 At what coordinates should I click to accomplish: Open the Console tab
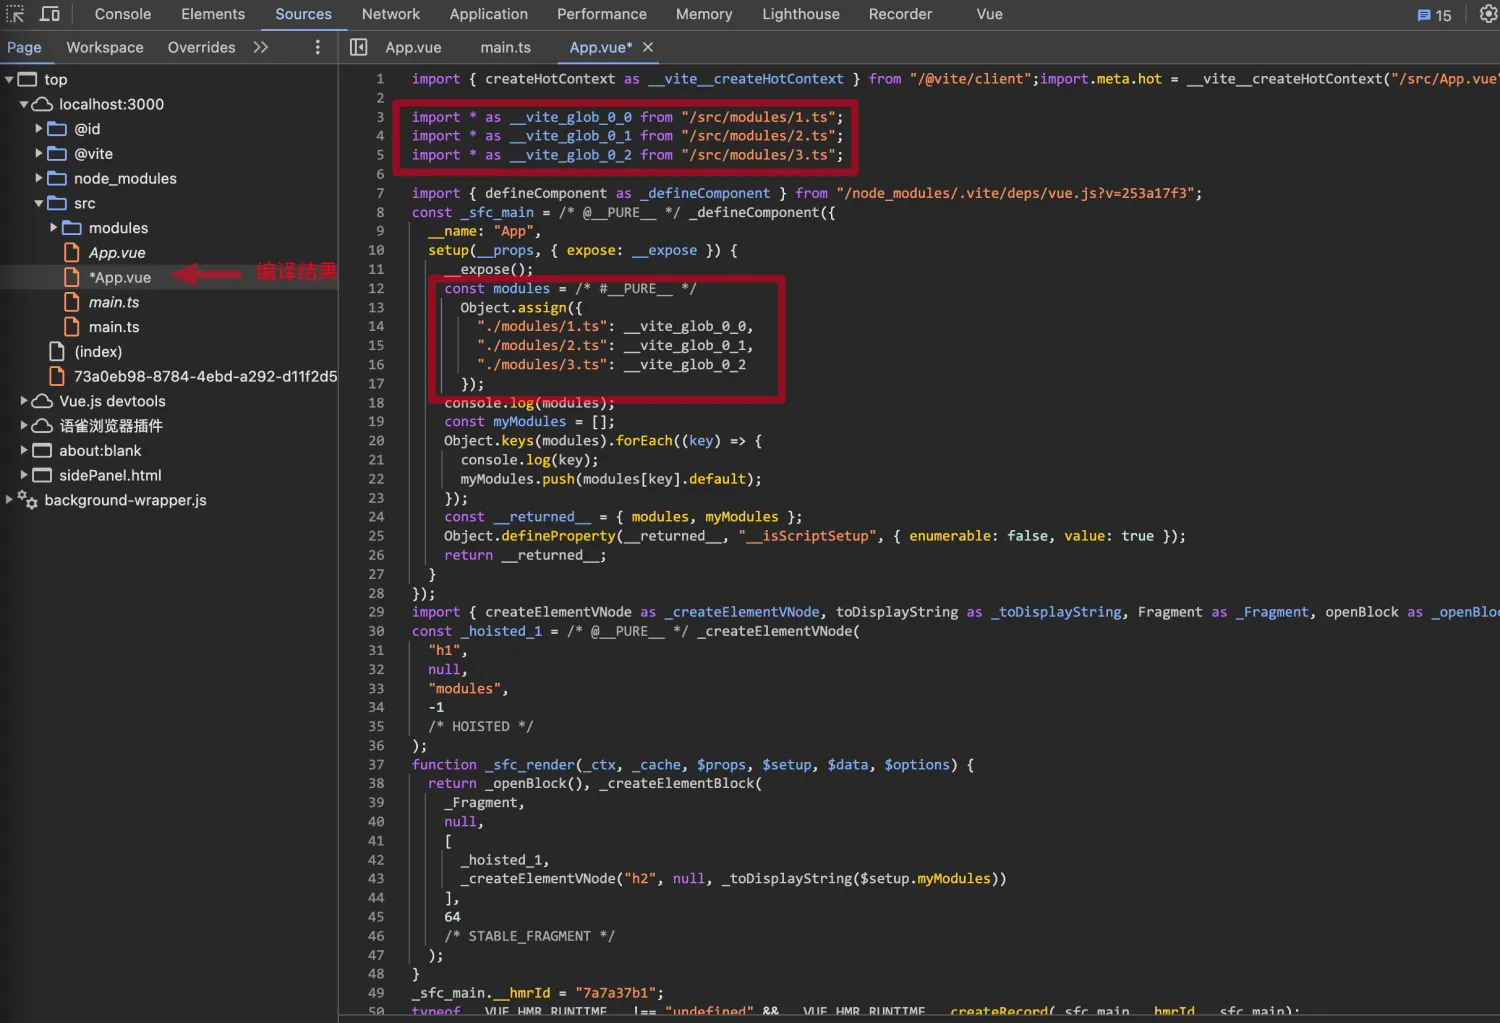point(122,14)
